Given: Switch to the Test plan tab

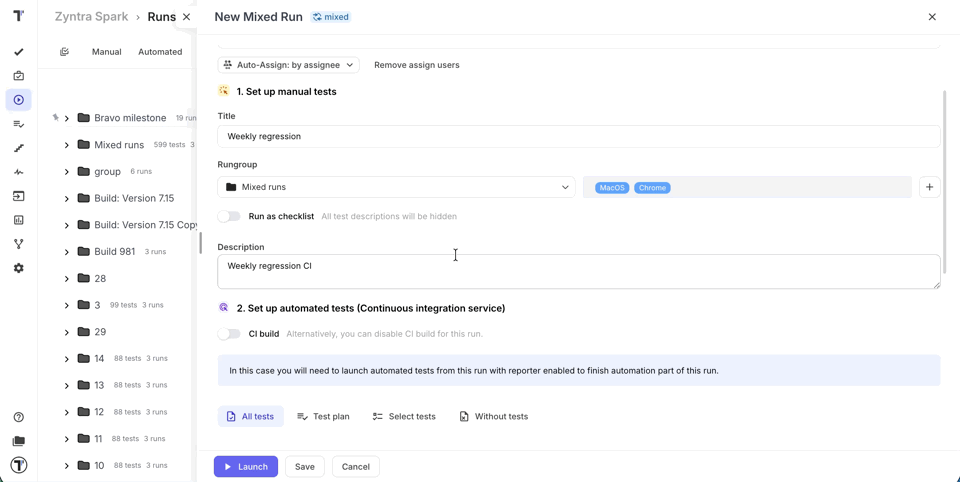Looking at the screenshot, I should coord(323,416).
